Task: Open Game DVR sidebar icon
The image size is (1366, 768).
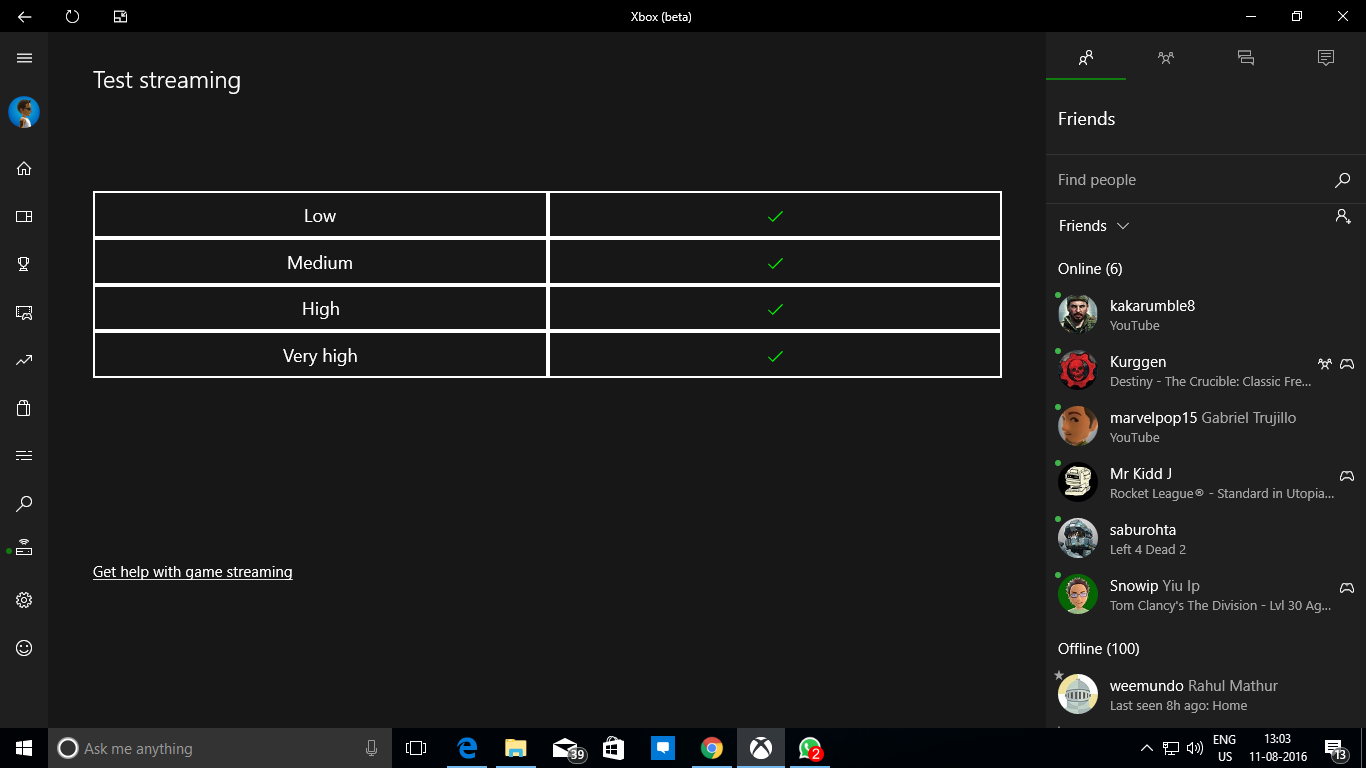Action: coord(24,312)
